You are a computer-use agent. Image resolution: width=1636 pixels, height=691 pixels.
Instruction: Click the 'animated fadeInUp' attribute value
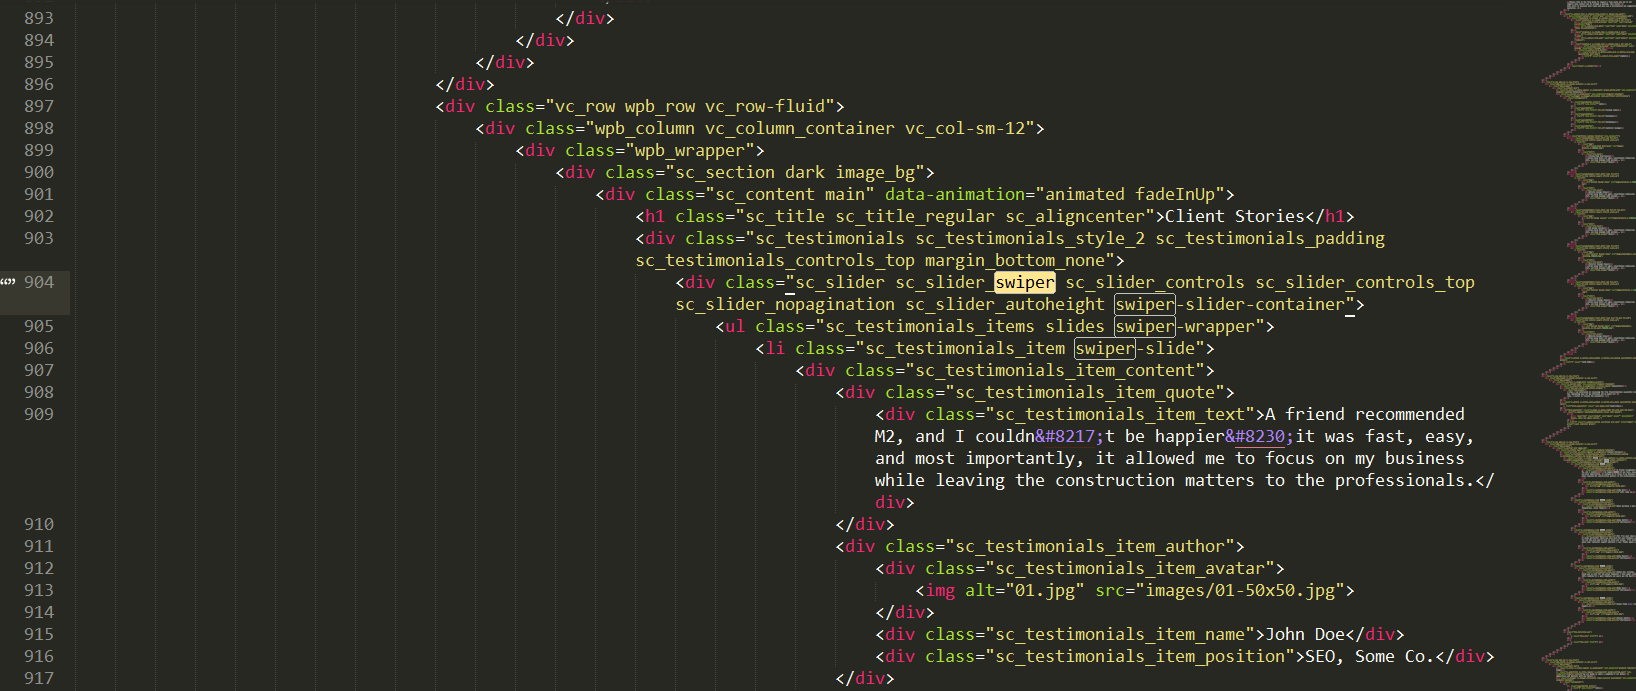1130,195
